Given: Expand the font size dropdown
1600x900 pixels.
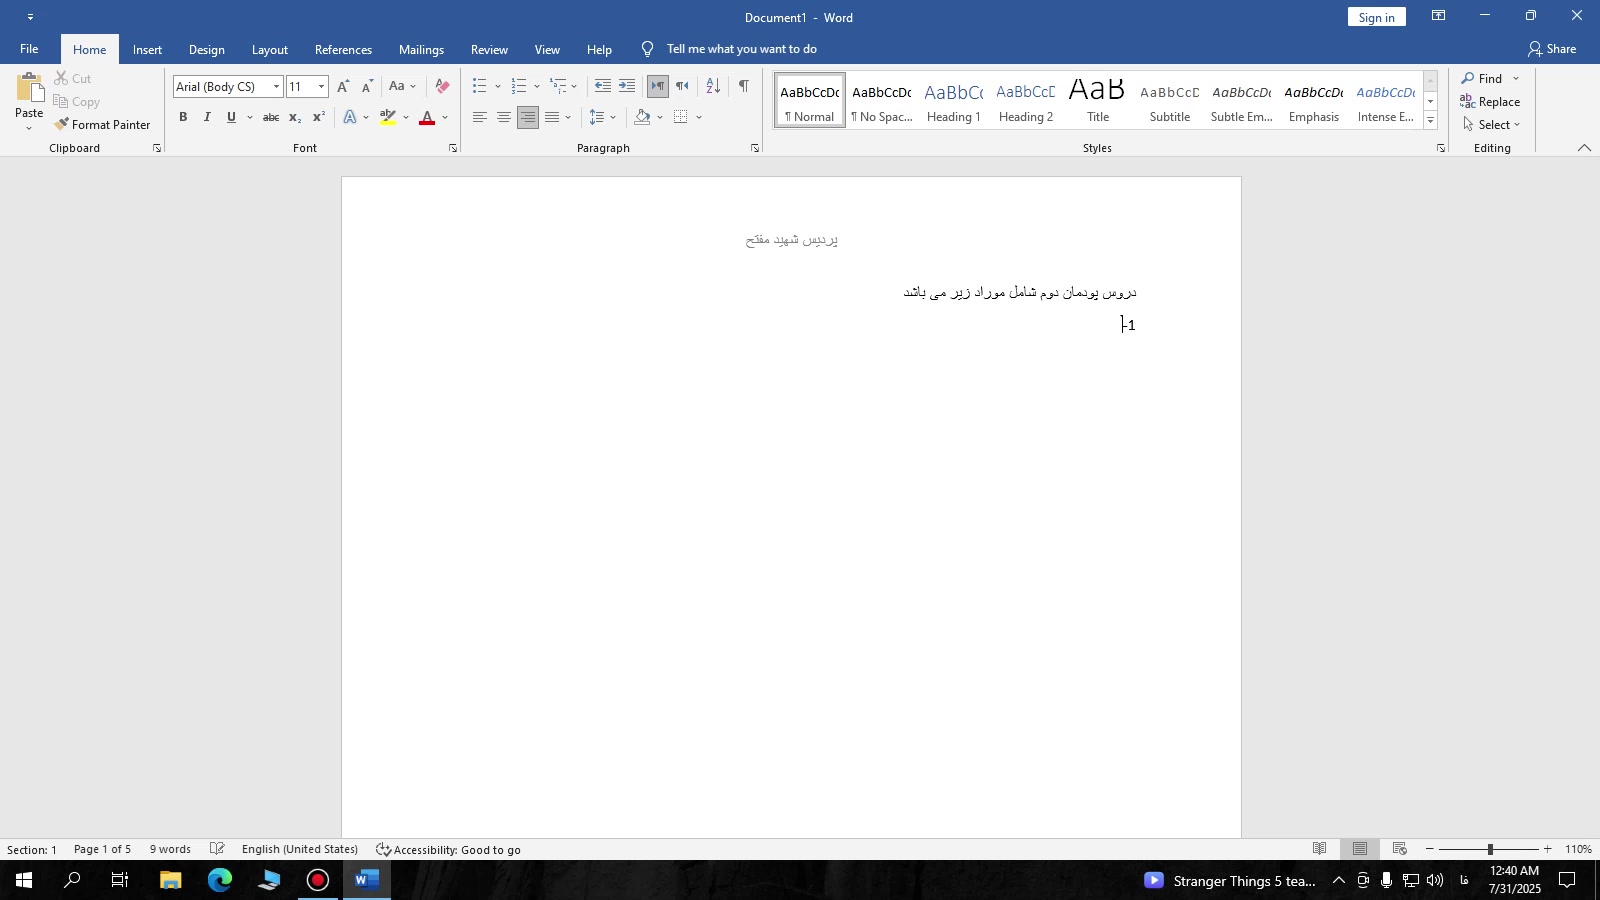Looking at the screenshot, I should point(321,87).
